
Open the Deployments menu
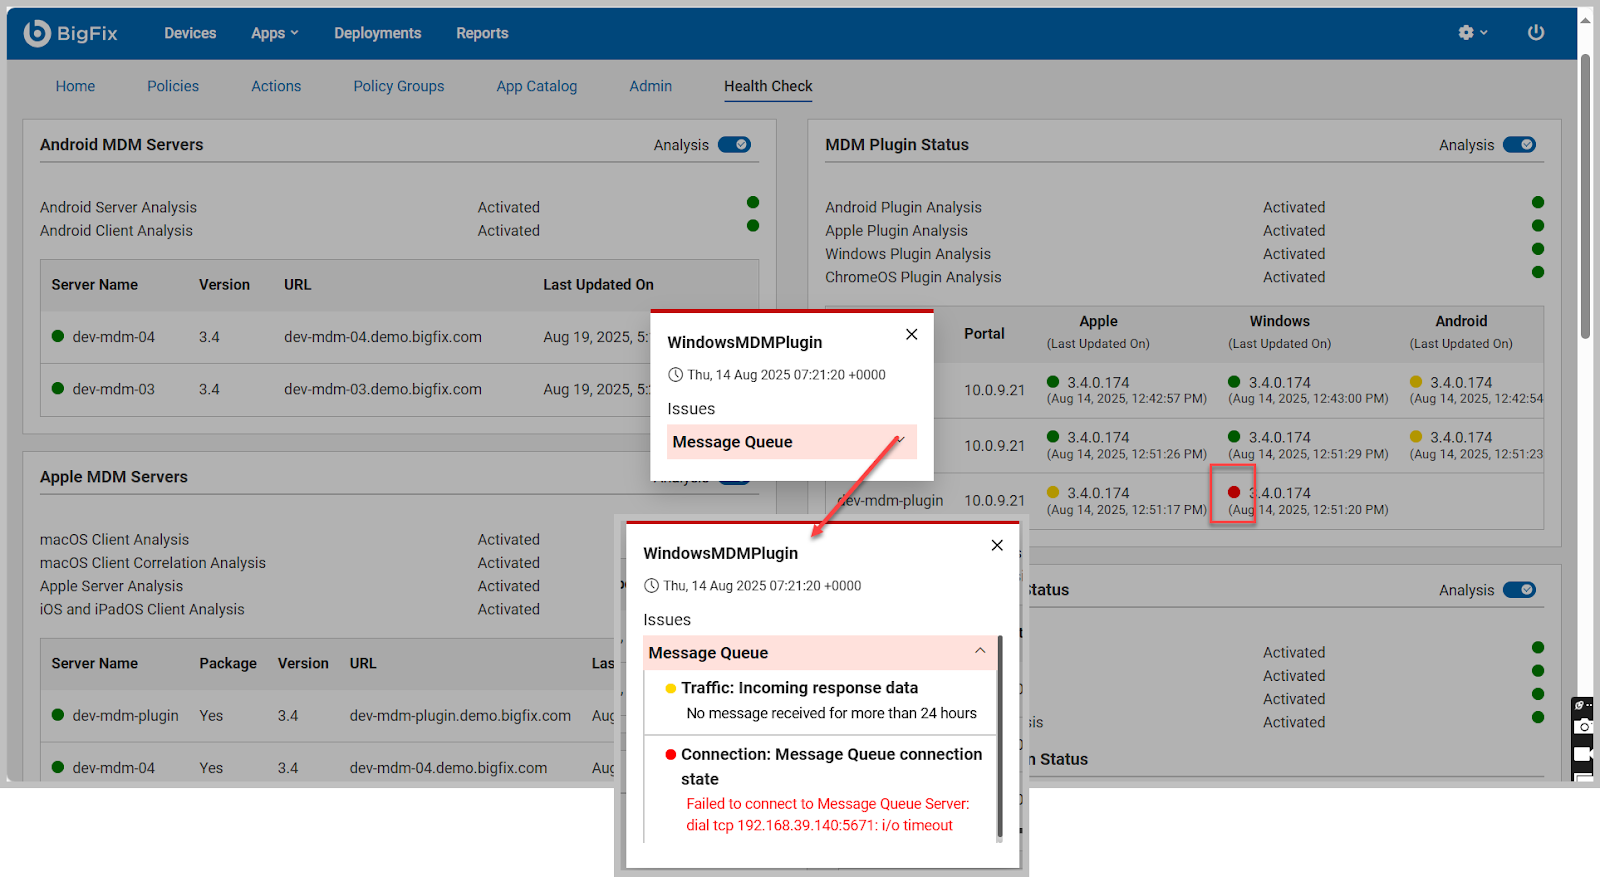tap(378, 33)
